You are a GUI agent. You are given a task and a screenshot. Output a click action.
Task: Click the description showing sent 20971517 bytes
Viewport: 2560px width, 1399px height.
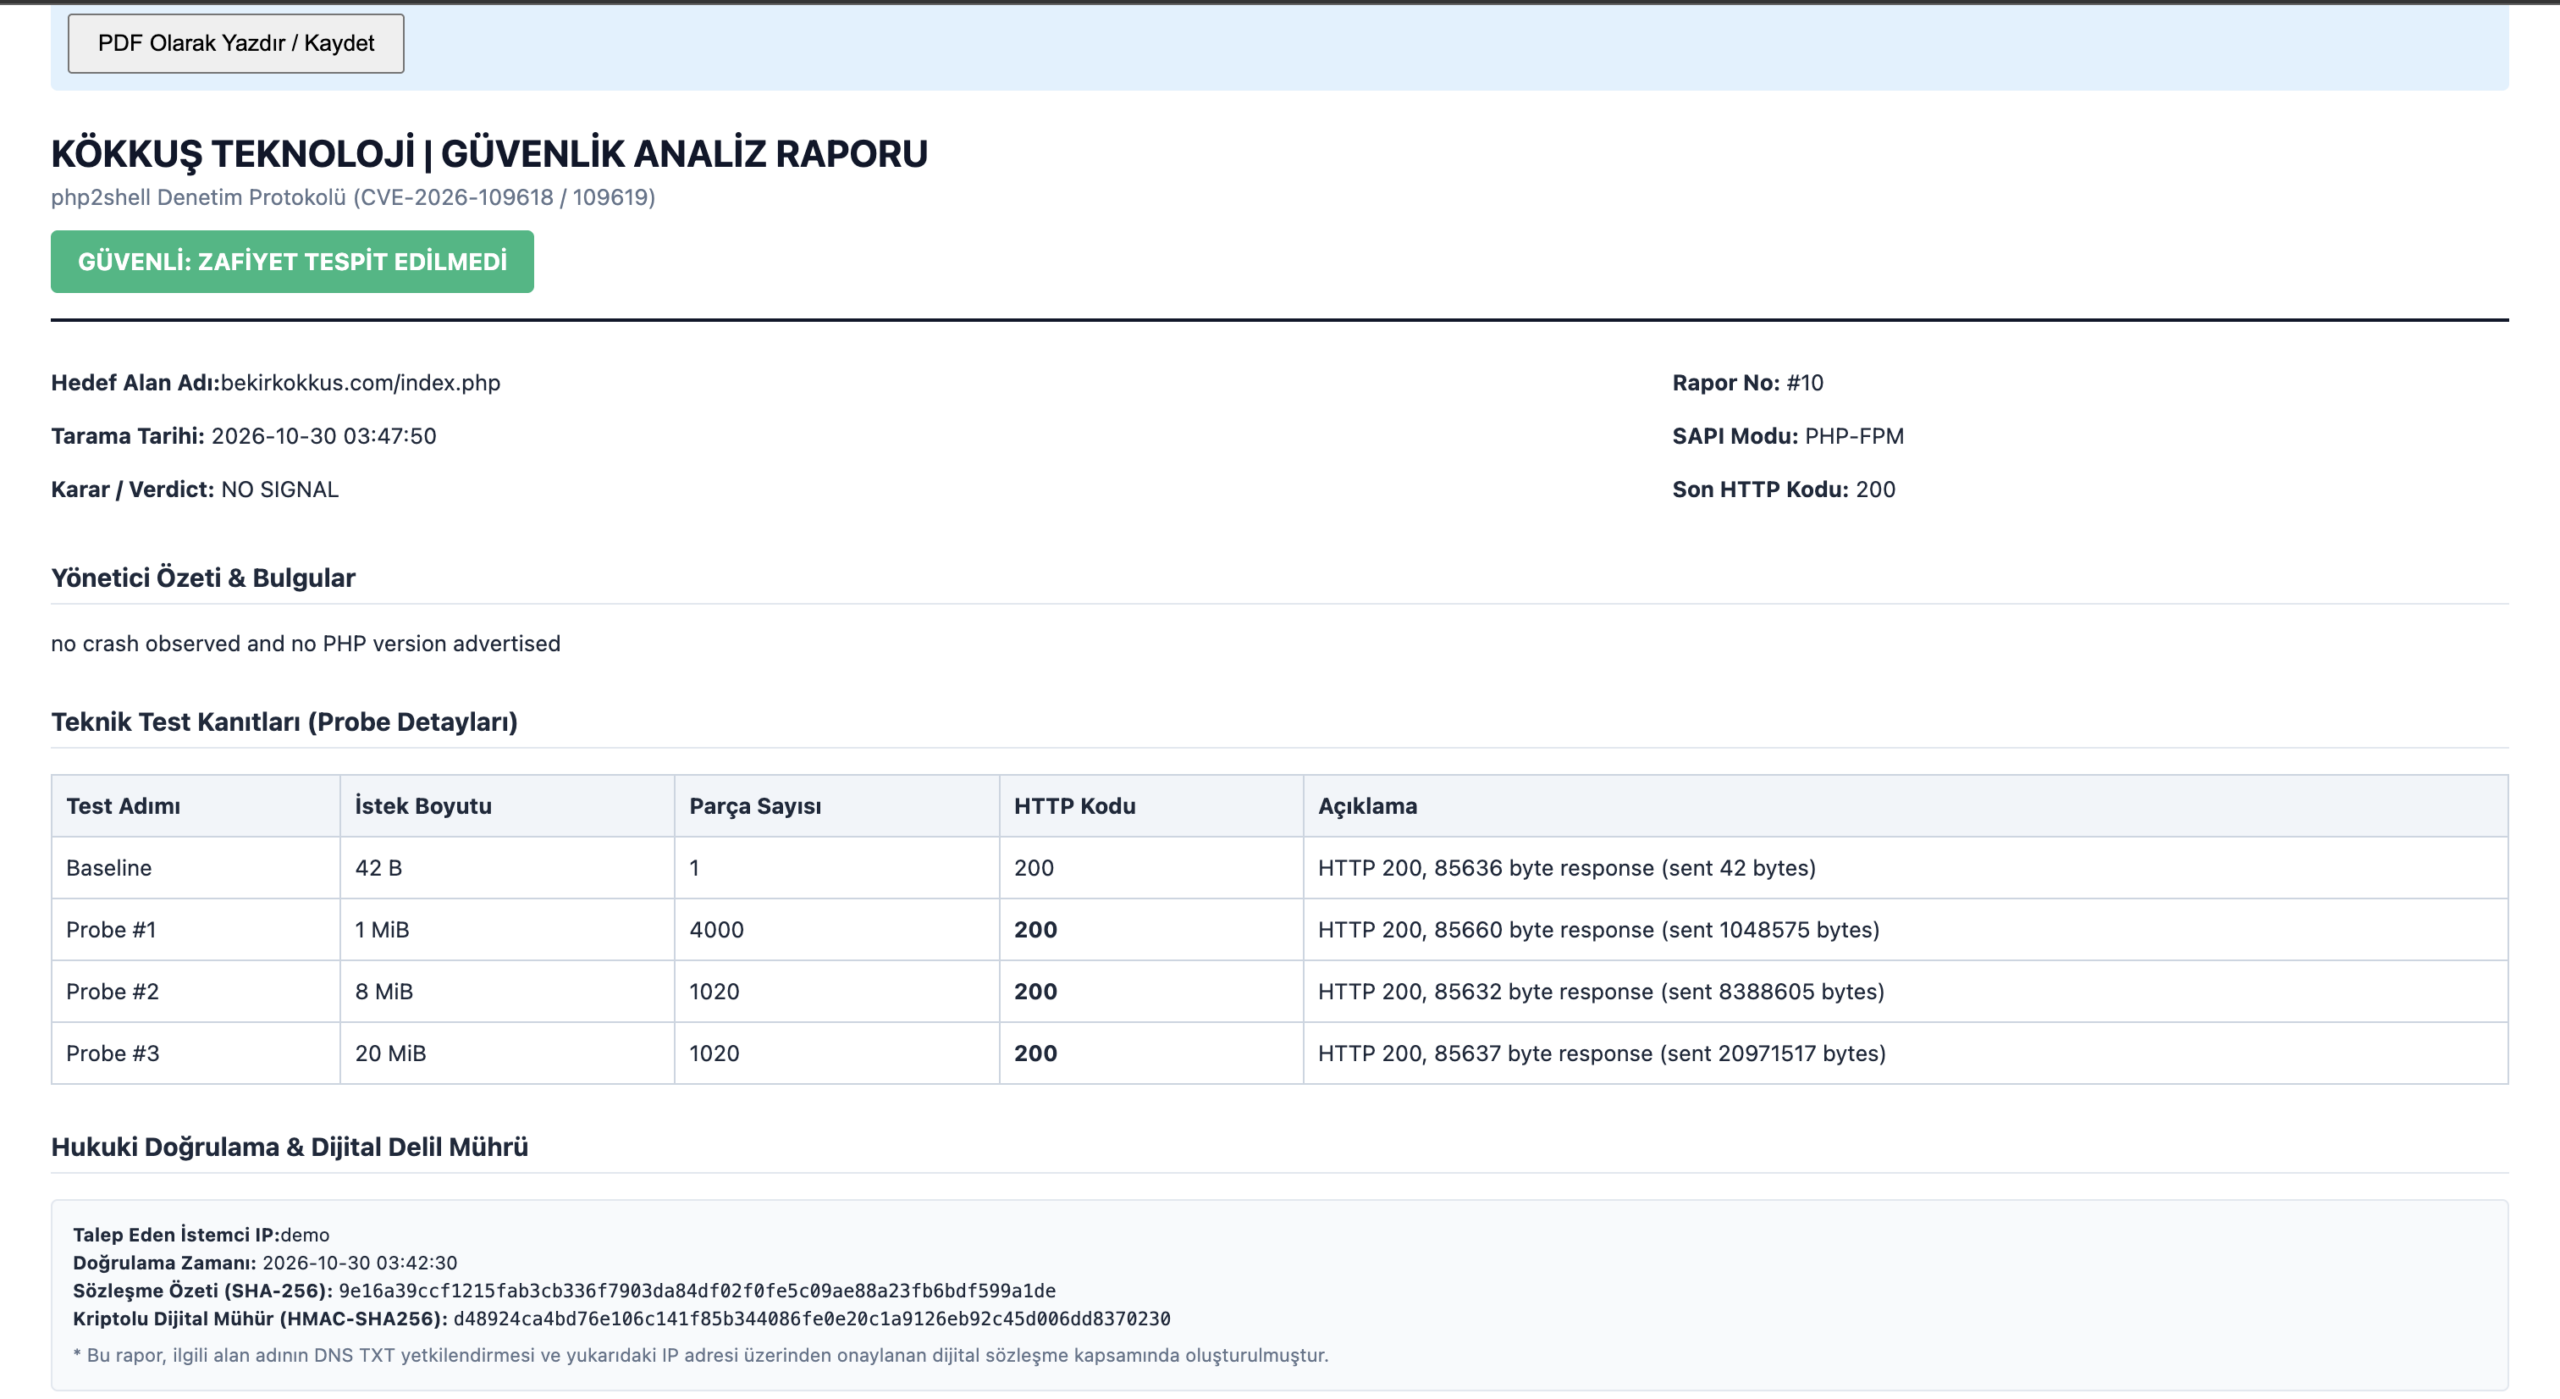pyautogui.click(x=1602, y=1054)
